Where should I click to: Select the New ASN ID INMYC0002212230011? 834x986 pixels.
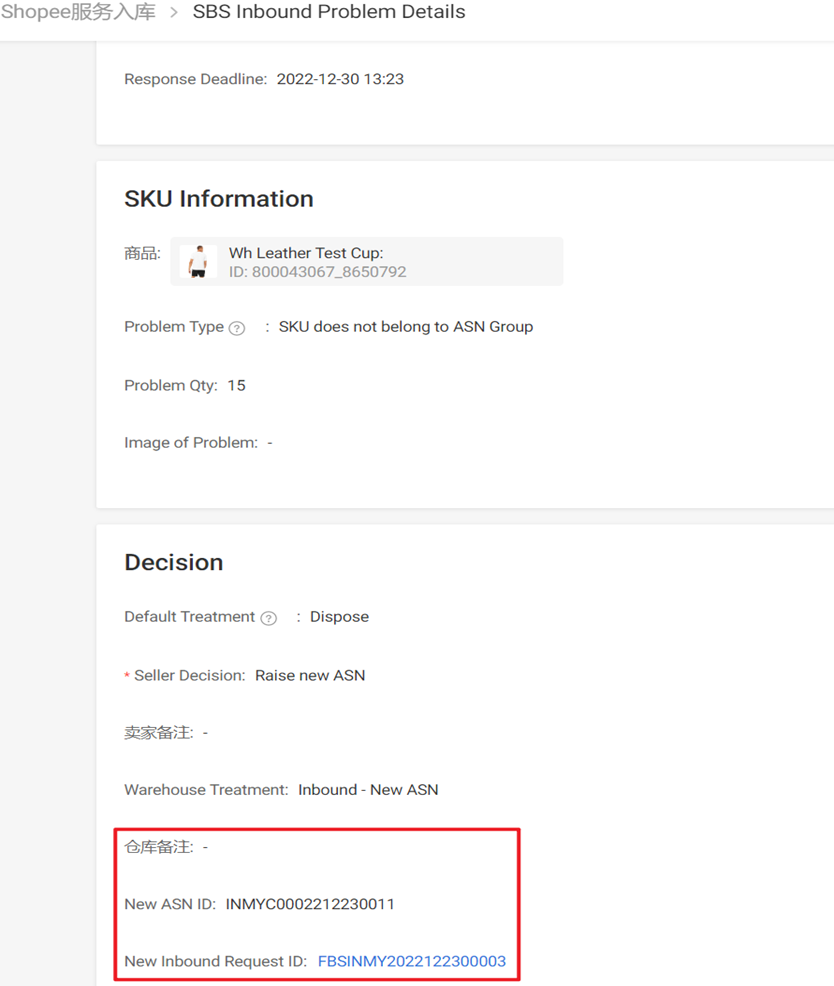pyautogui.click(x=310, y=904)
